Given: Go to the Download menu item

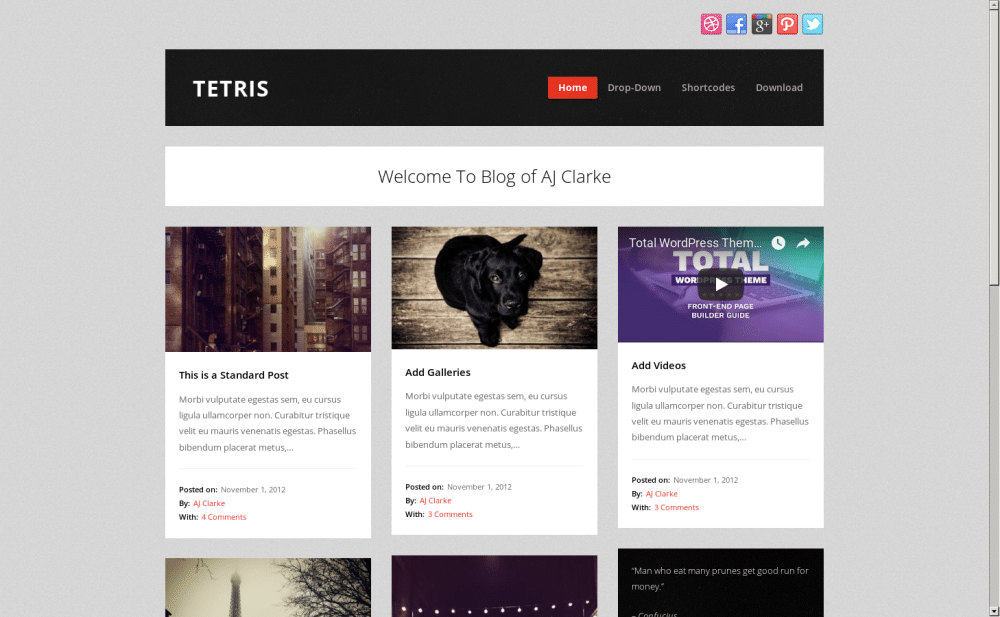Looking at the screenshot, I should coord(779,88).
